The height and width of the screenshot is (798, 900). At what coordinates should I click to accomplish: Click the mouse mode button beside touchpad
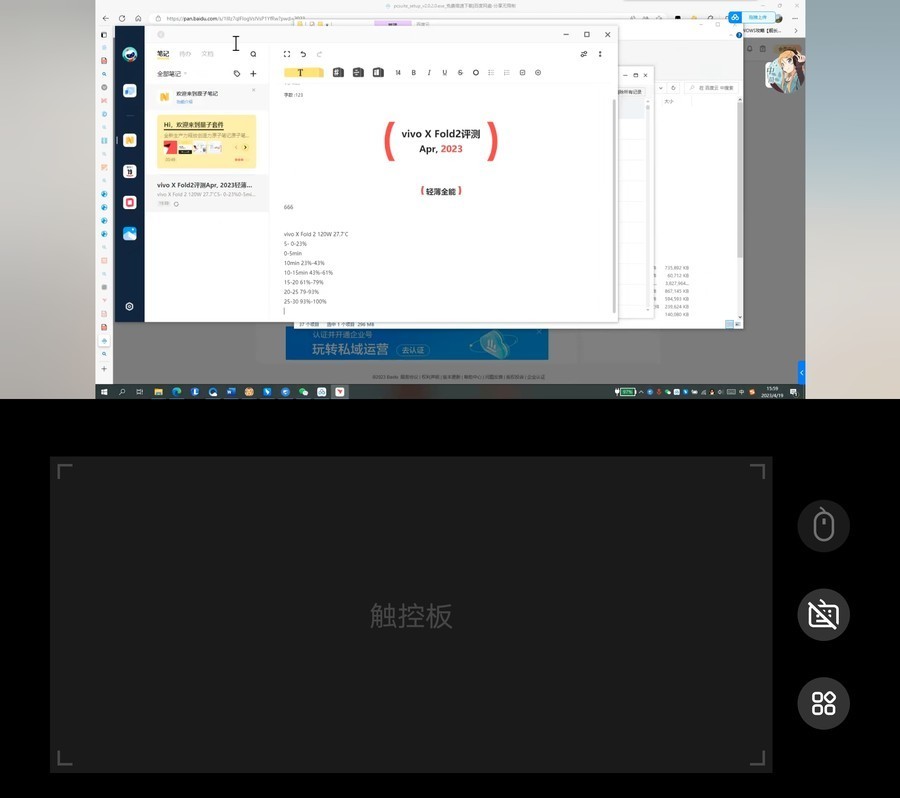pyautogui.click(x=823, y=526)
